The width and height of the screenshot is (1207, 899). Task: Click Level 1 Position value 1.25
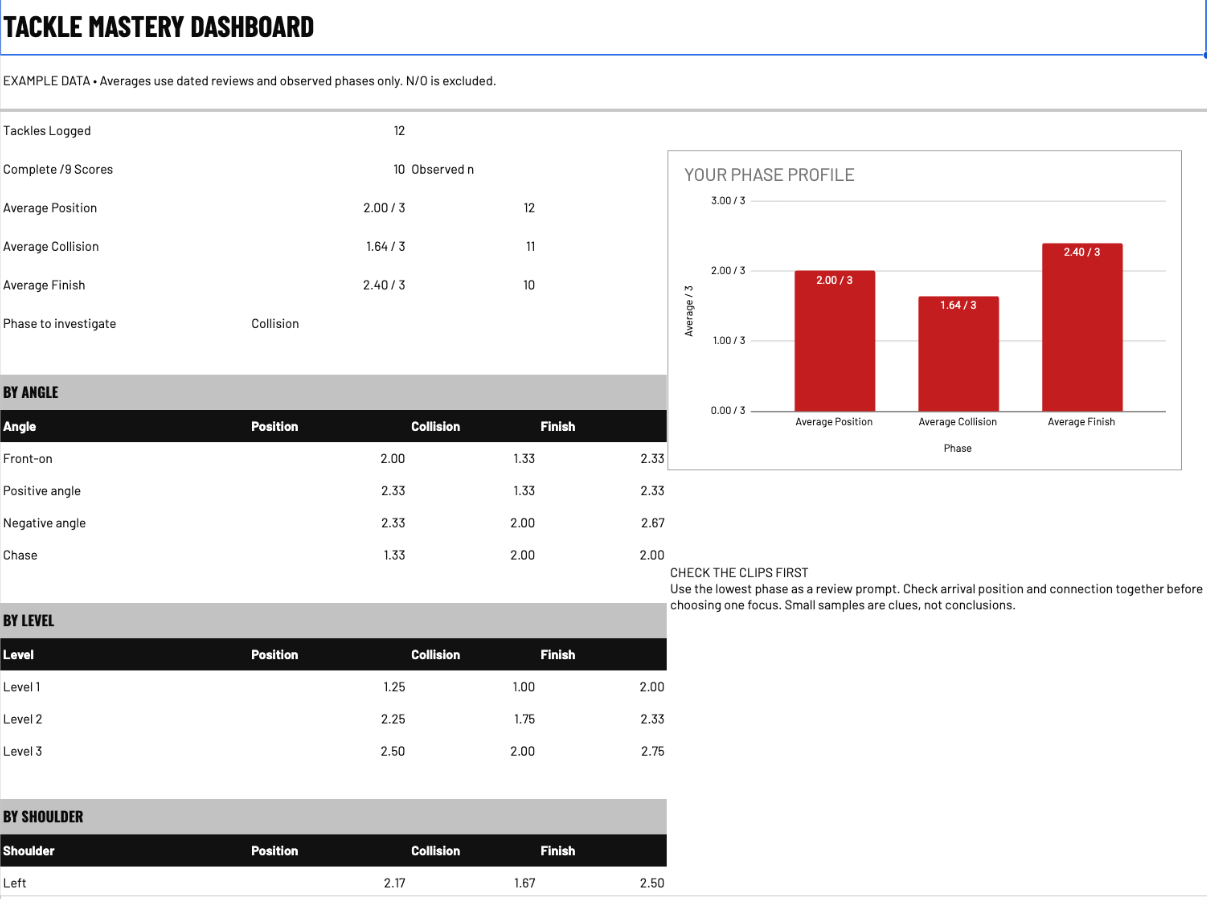pyautogui.click(x=394, y=687)
